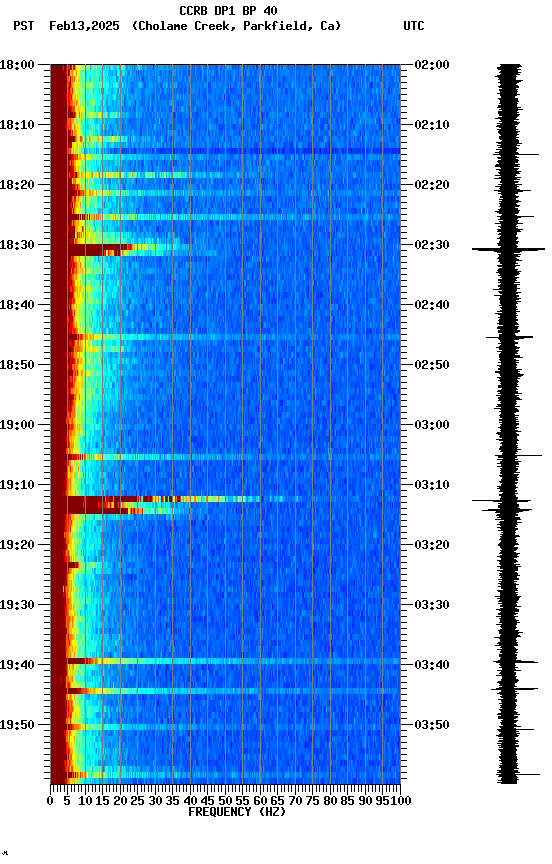The width and height of the screenshot is (552, 864).
Task: Click the title text "CCRB DP1 BP 40"
Action: [x=228, y=11]
